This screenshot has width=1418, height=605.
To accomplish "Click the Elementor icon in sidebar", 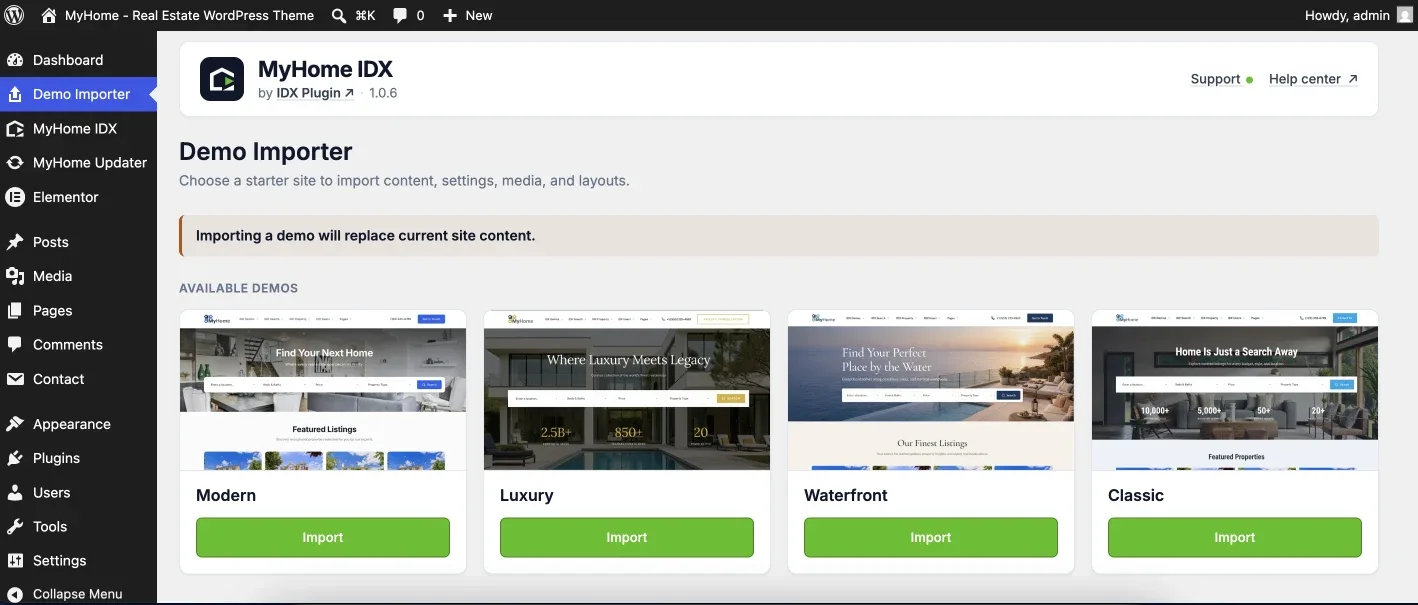I will click(15, 197).
